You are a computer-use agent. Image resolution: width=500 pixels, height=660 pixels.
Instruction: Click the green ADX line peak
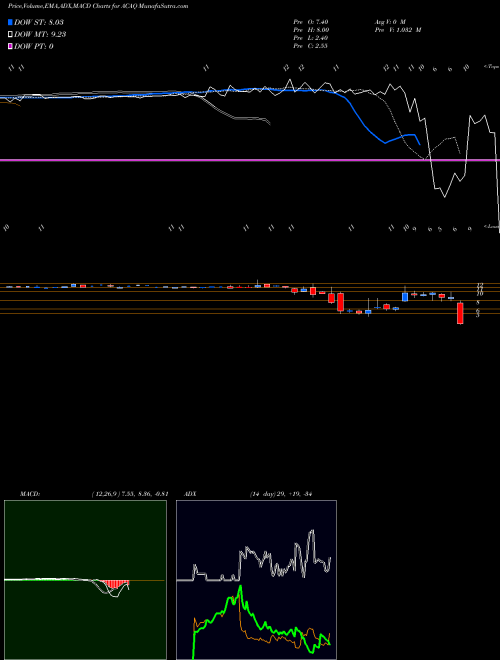[240, 588]
